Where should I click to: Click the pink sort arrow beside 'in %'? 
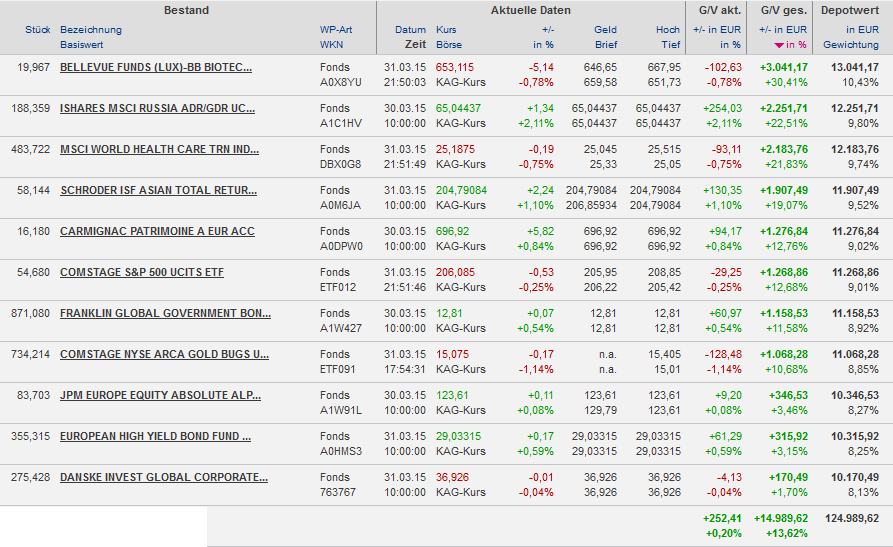click(x=778, y=46)
